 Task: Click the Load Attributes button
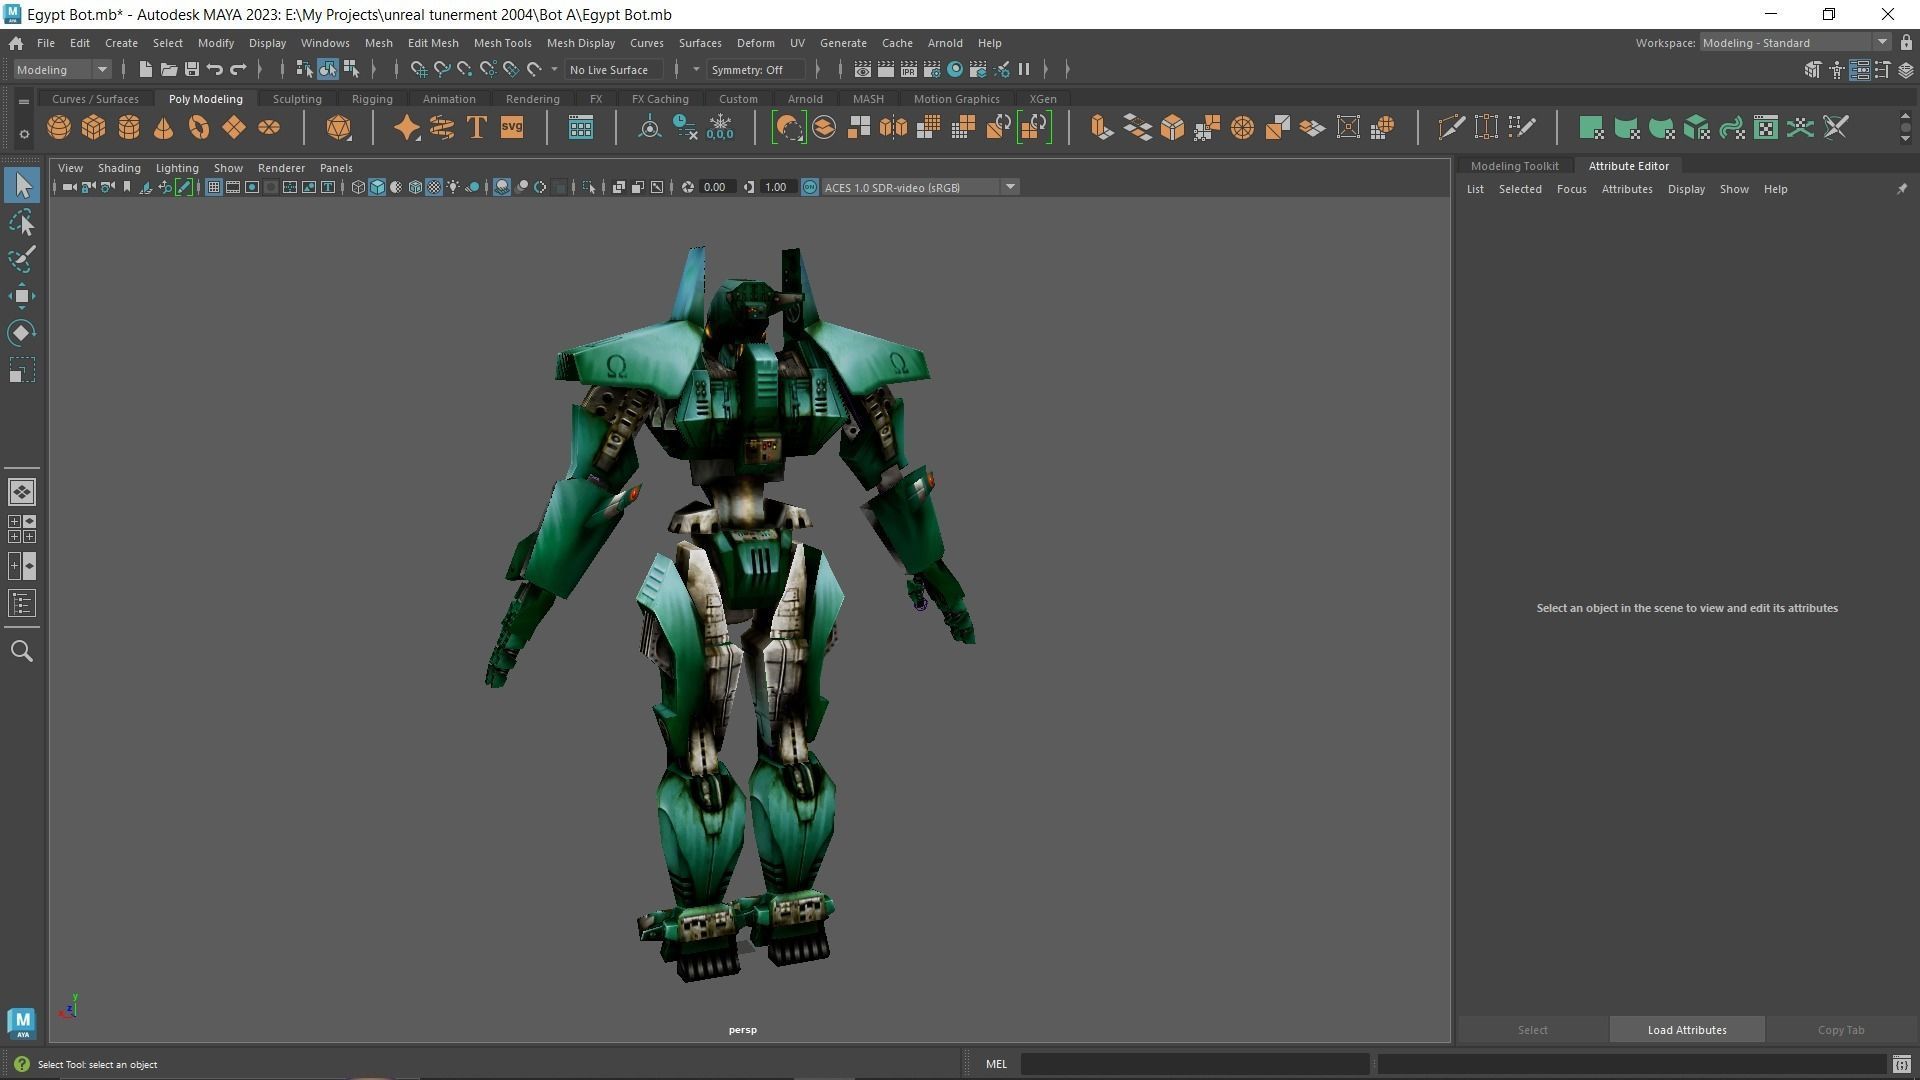pyautogui.click(x=1687, y=1030)
